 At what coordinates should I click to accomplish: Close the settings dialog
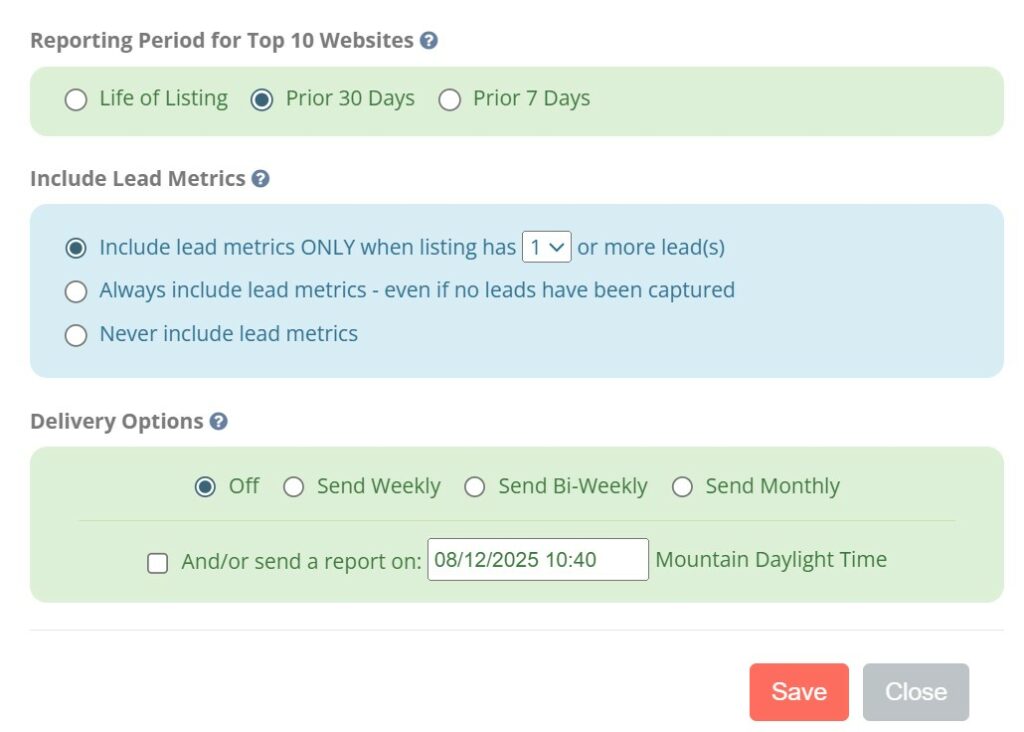point(916,692)
